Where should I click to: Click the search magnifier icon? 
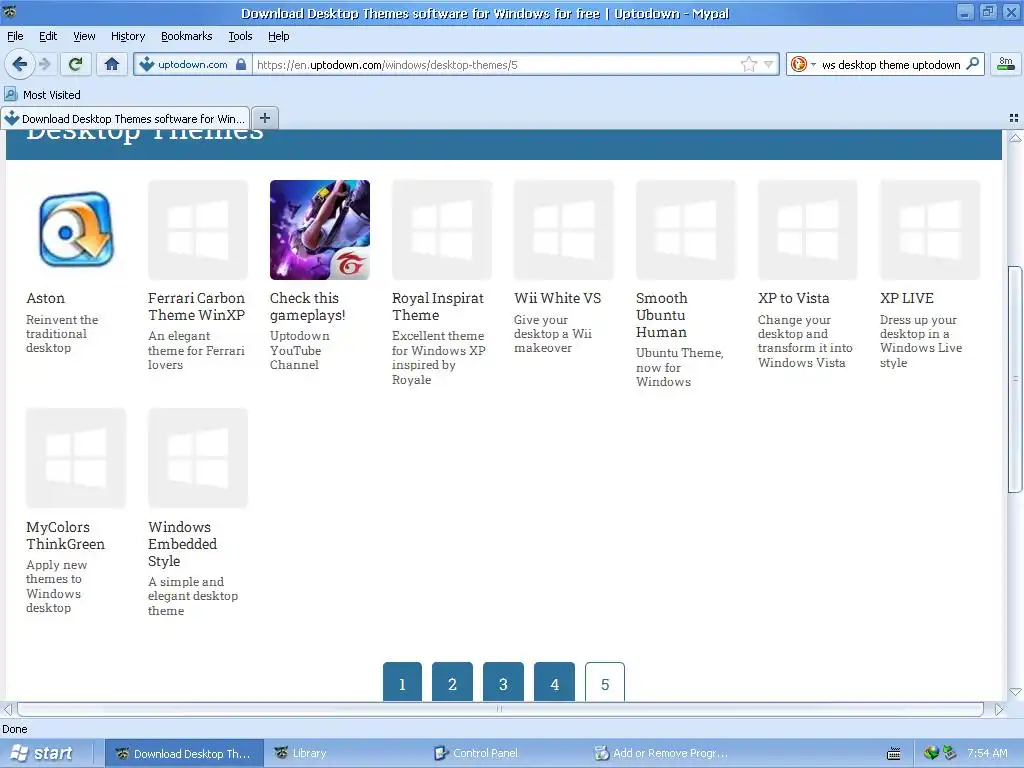pyautogui.click(x=972, y=64)
